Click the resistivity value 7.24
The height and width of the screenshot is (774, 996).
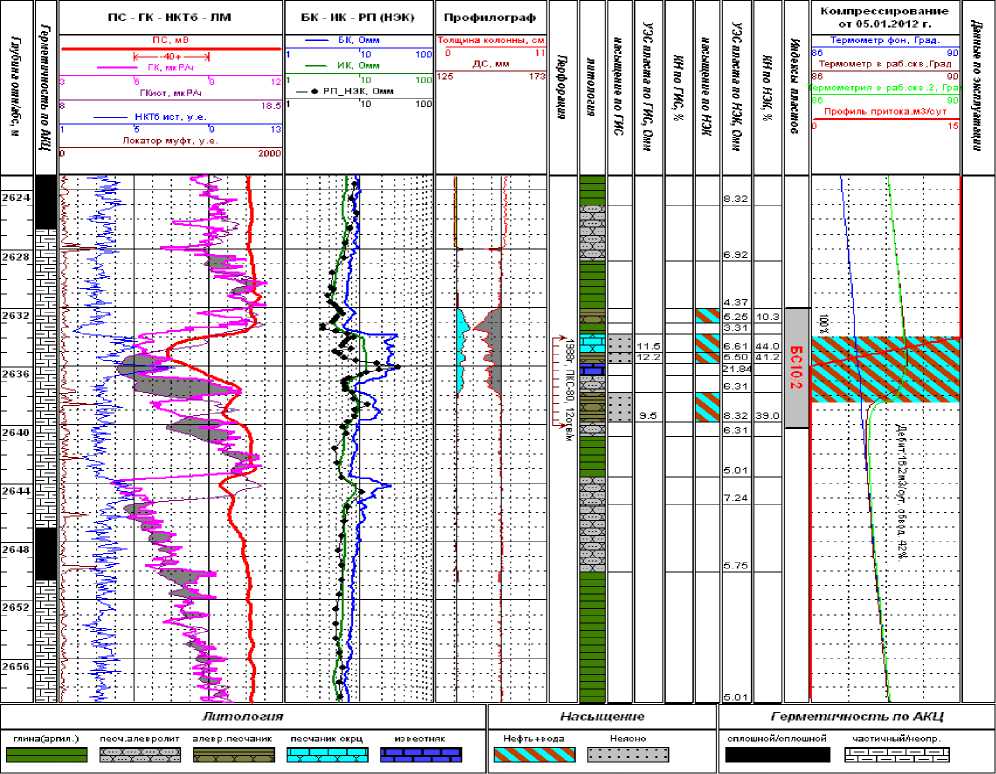(x=736, y=498)
